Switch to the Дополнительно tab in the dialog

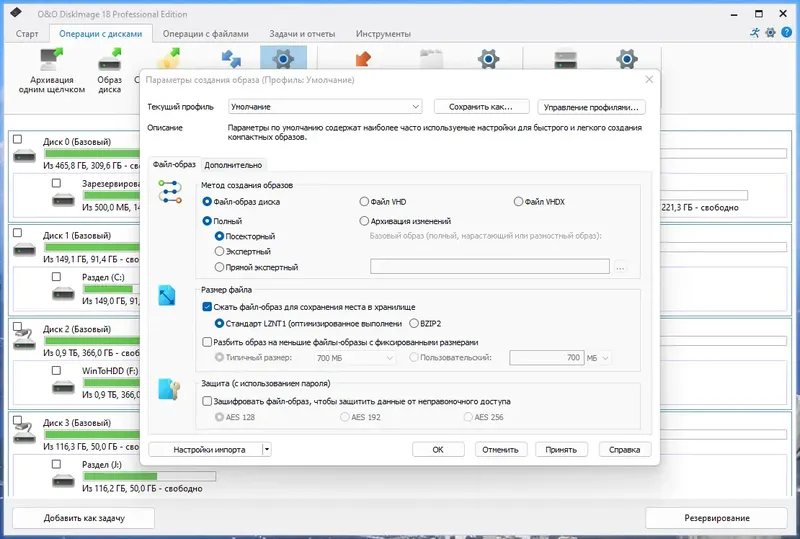point(233,165)
